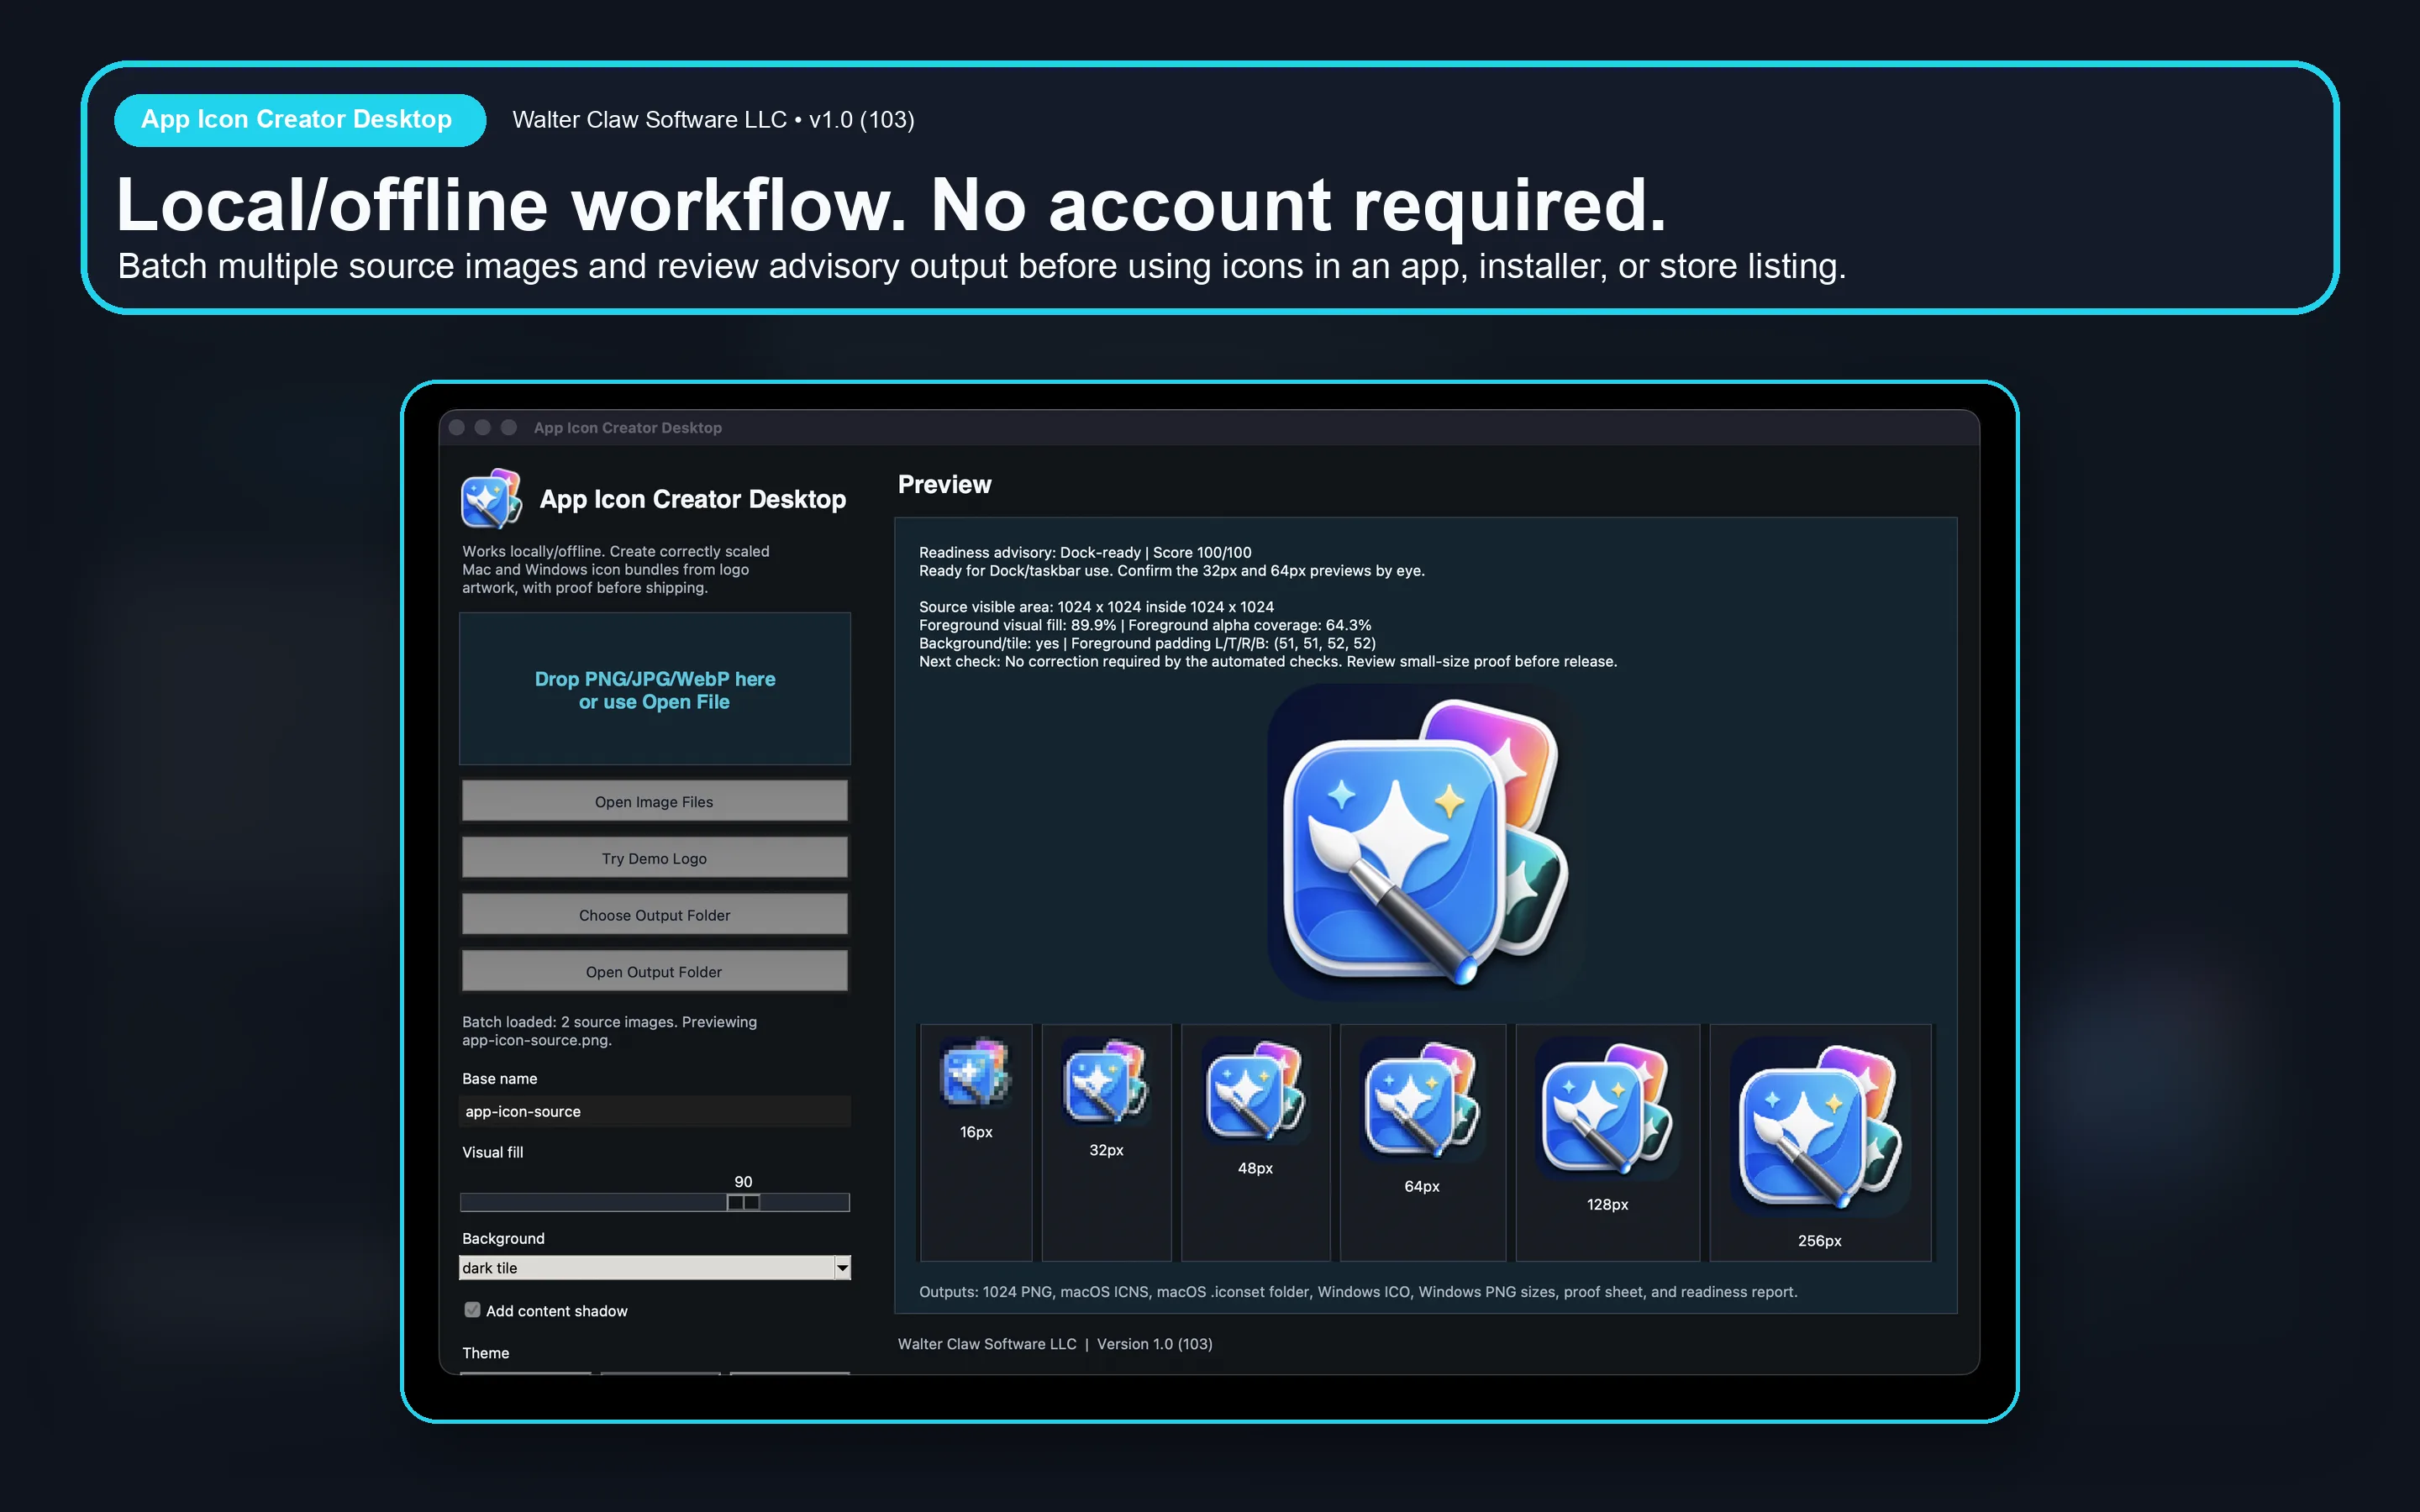This screenshot has width=2420, height=1512.
Task: Open Image Files button
Action: pyautogui.click(x=654, y=801)
